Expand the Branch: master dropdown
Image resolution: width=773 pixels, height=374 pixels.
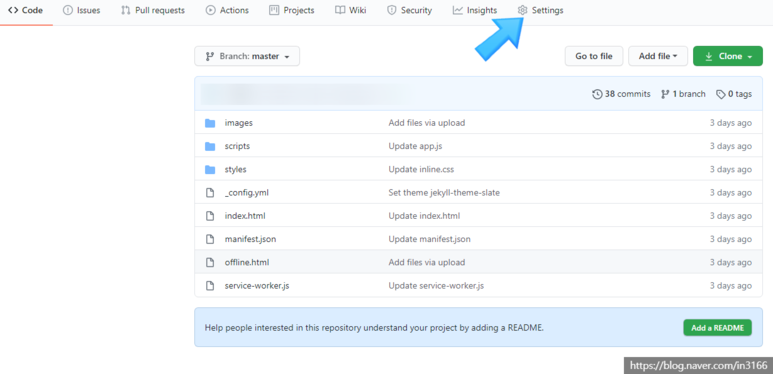click(247, 56)
